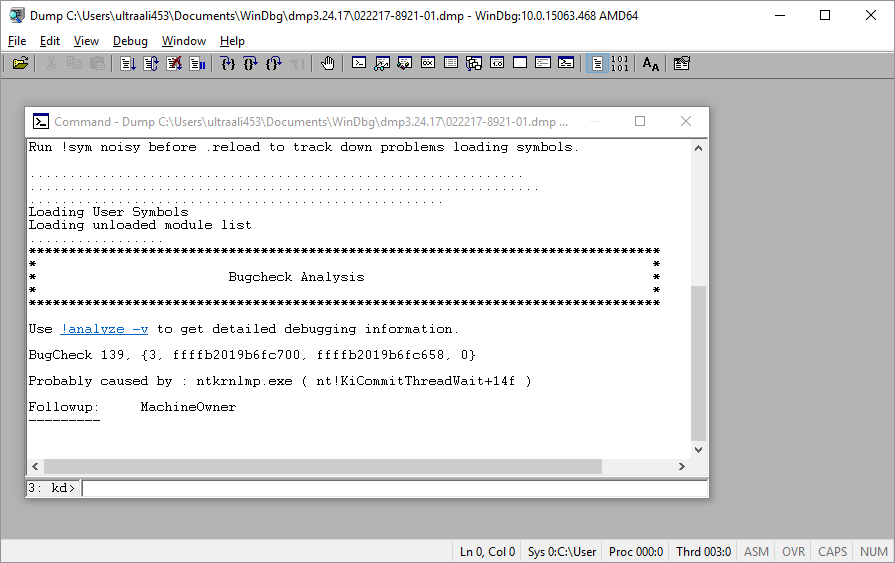This screenshot has height=563, width=895.
Task: Turn Source Mode on toolbar icon
Action: (597, 63)
